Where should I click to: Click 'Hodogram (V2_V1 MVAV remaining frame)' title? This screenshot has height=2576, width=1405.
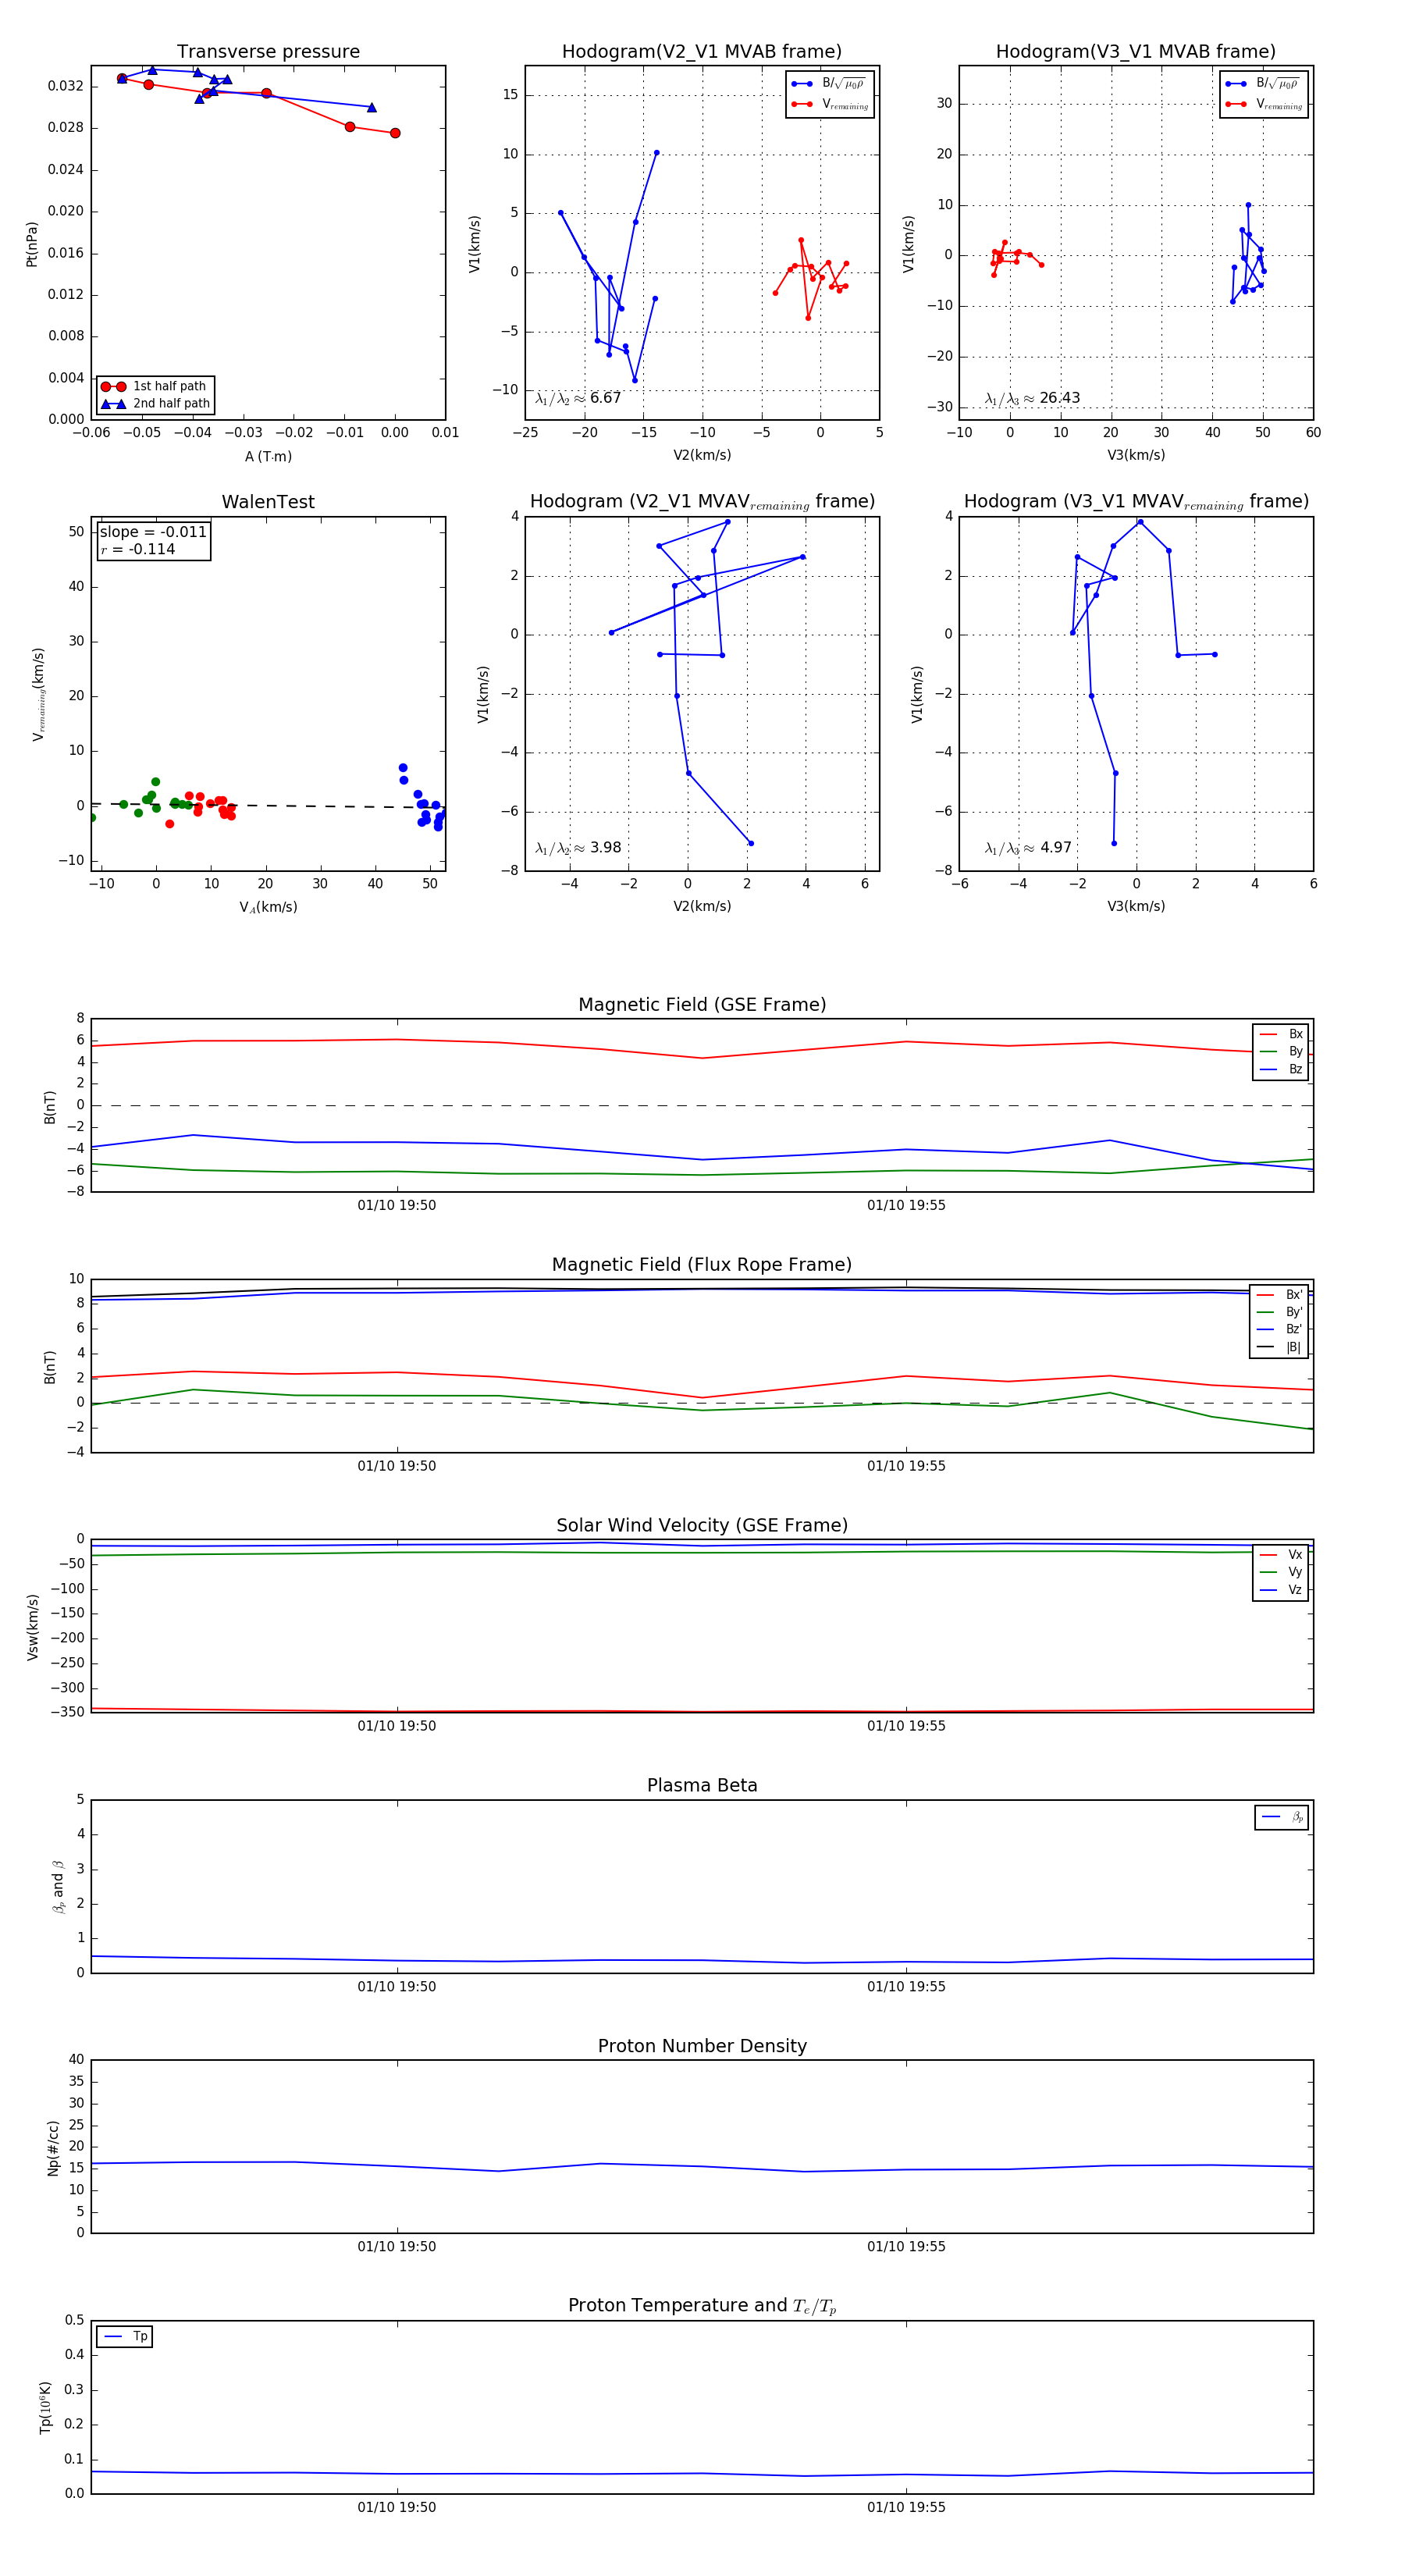(702, 502)
